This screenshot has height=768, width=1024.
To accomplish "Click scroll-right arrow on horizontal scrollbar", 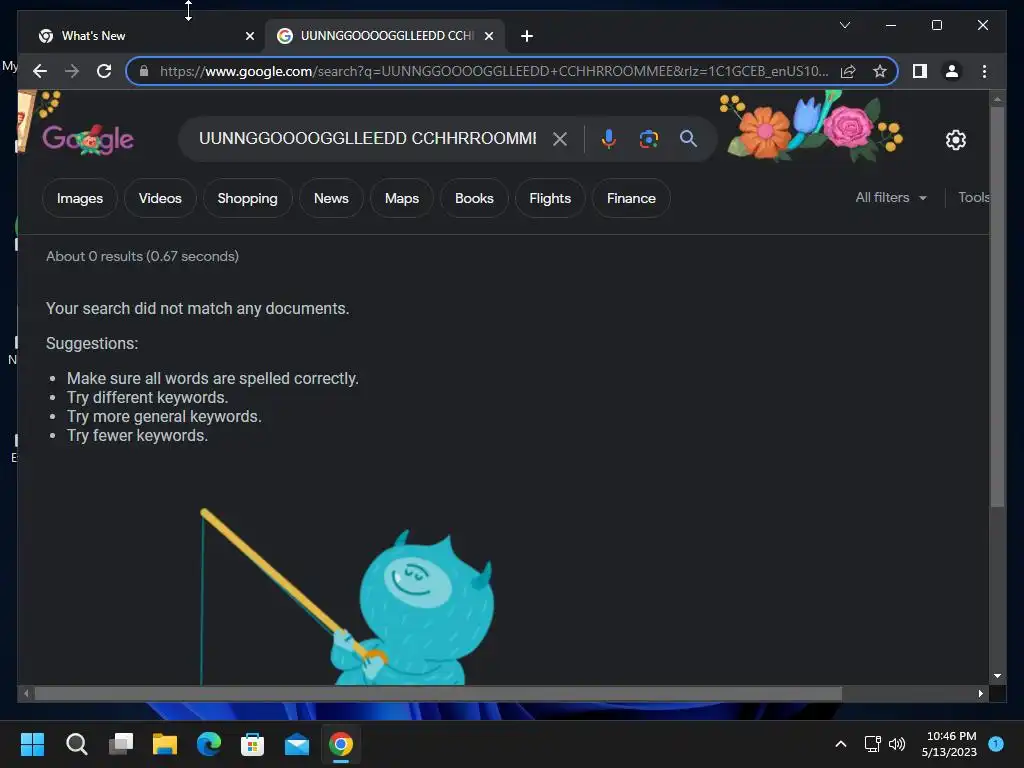I will pos(980,694).
